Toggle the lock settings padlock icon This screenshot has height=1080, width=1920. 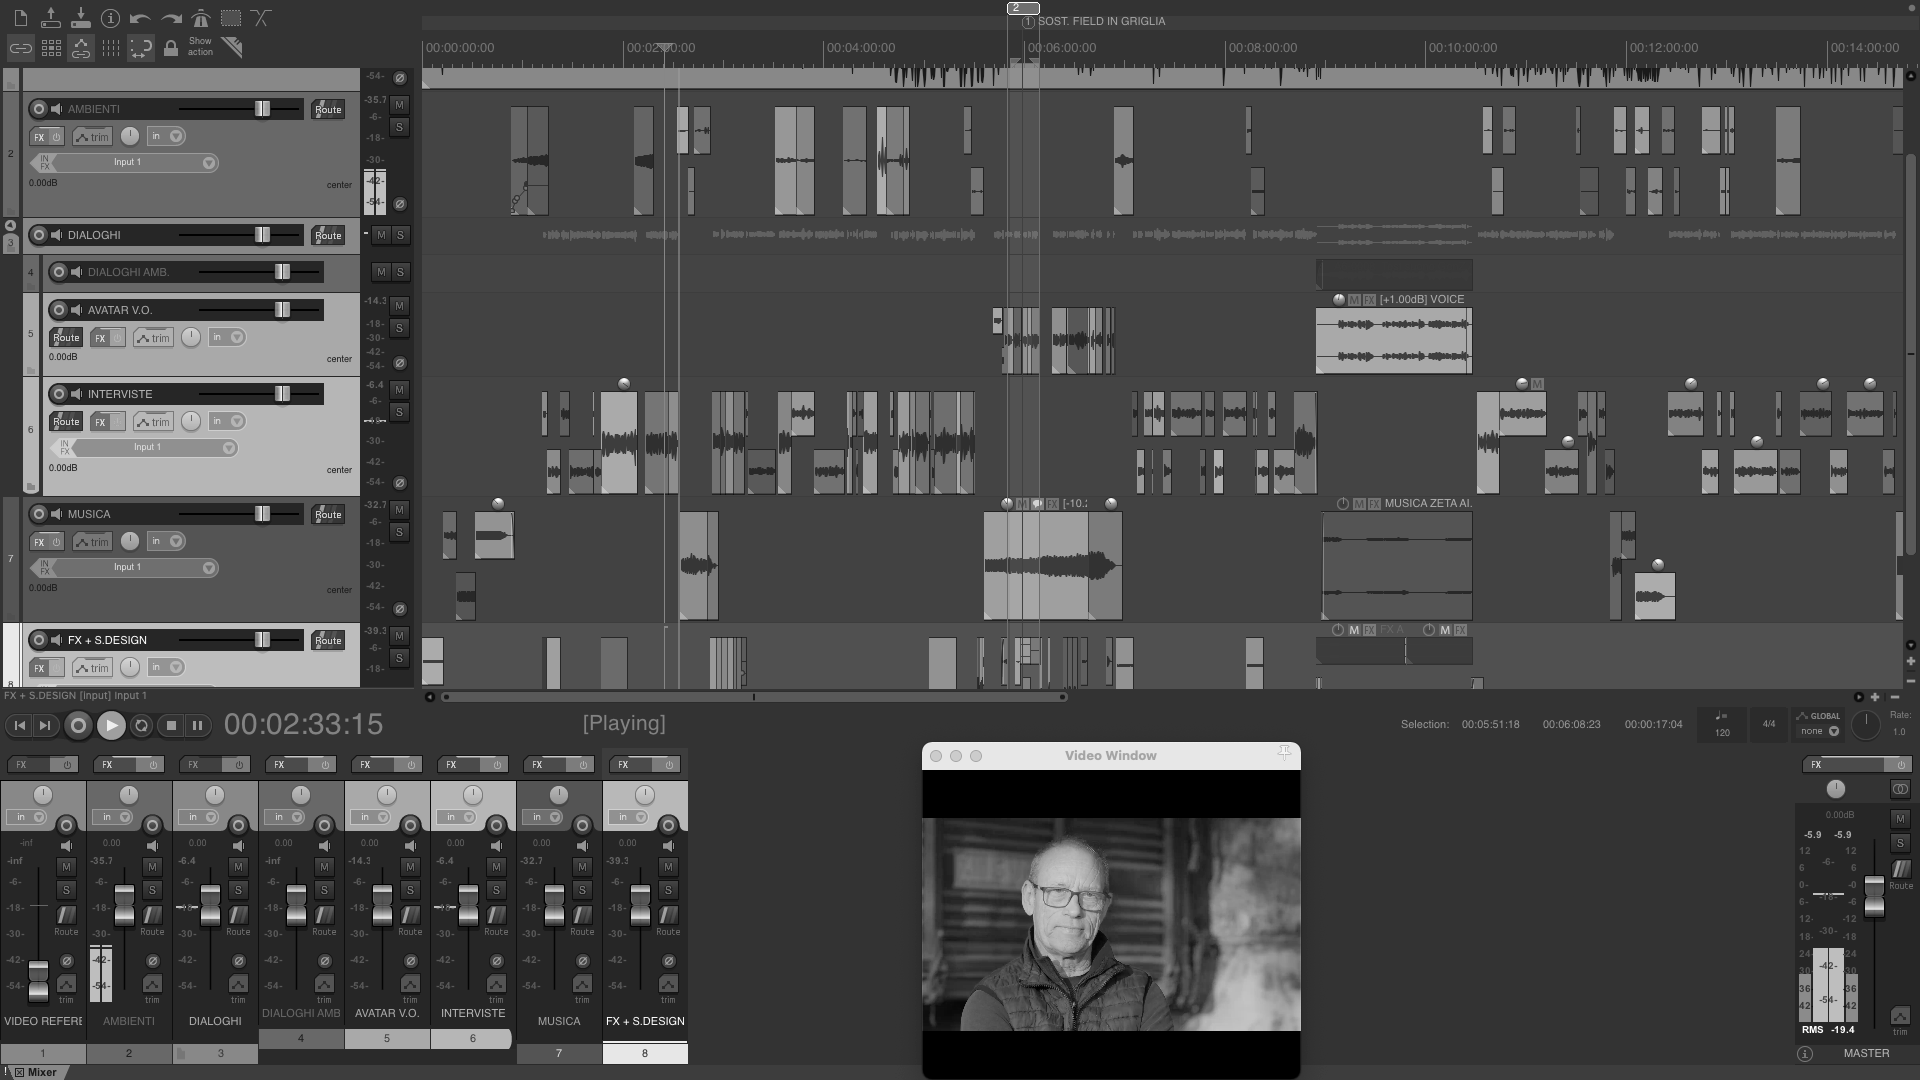tap(171, 48)
